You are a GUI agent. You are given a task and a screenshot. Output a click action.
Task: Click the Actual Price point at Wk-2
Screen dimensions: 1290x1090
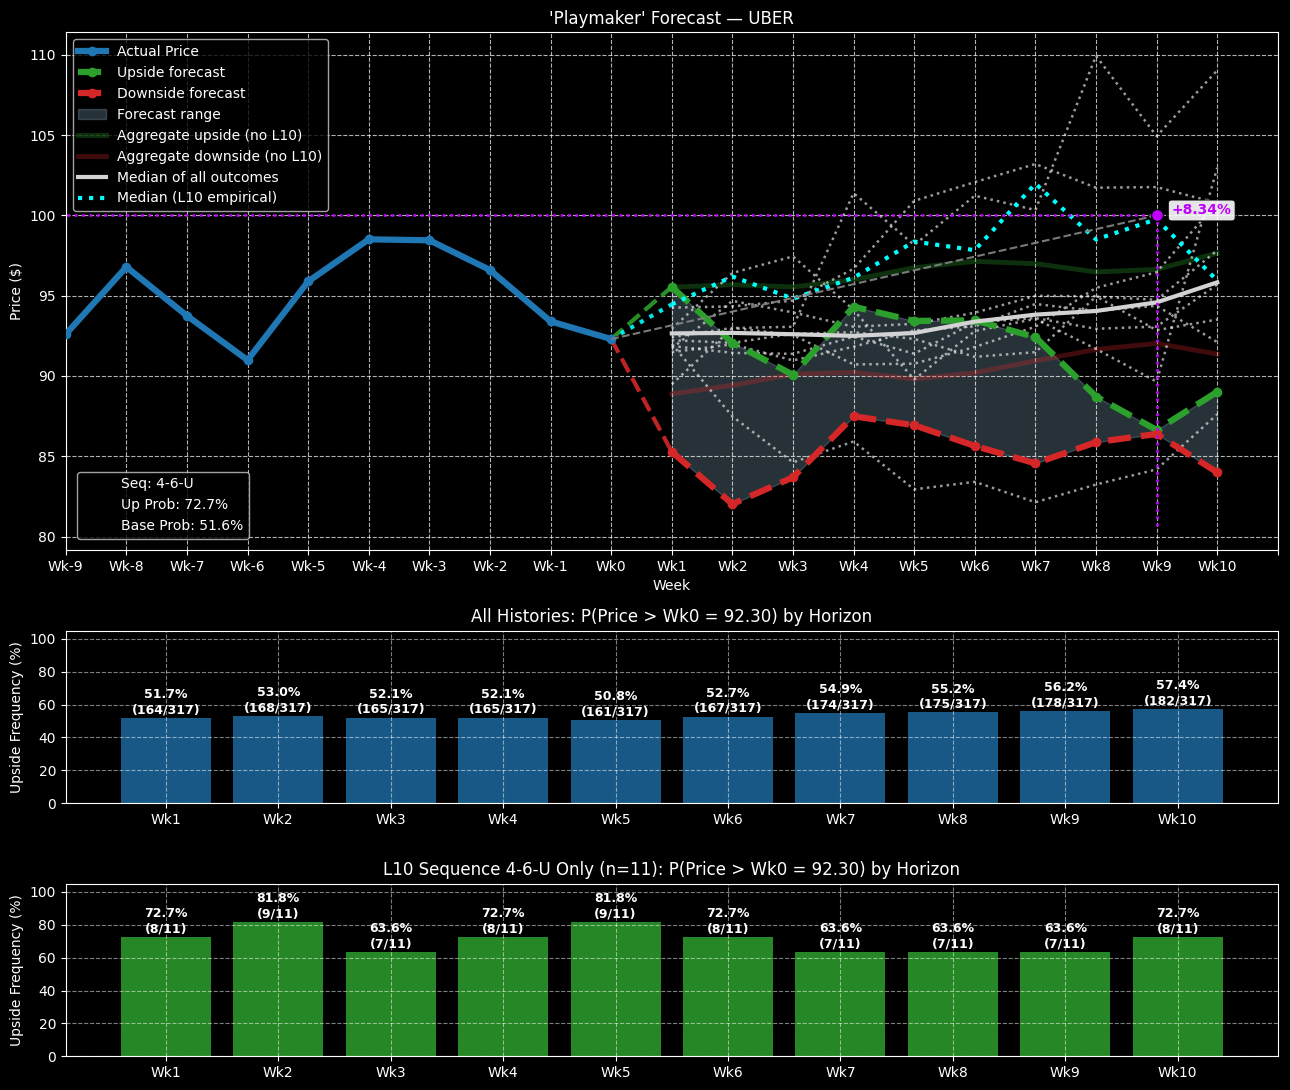490,270
